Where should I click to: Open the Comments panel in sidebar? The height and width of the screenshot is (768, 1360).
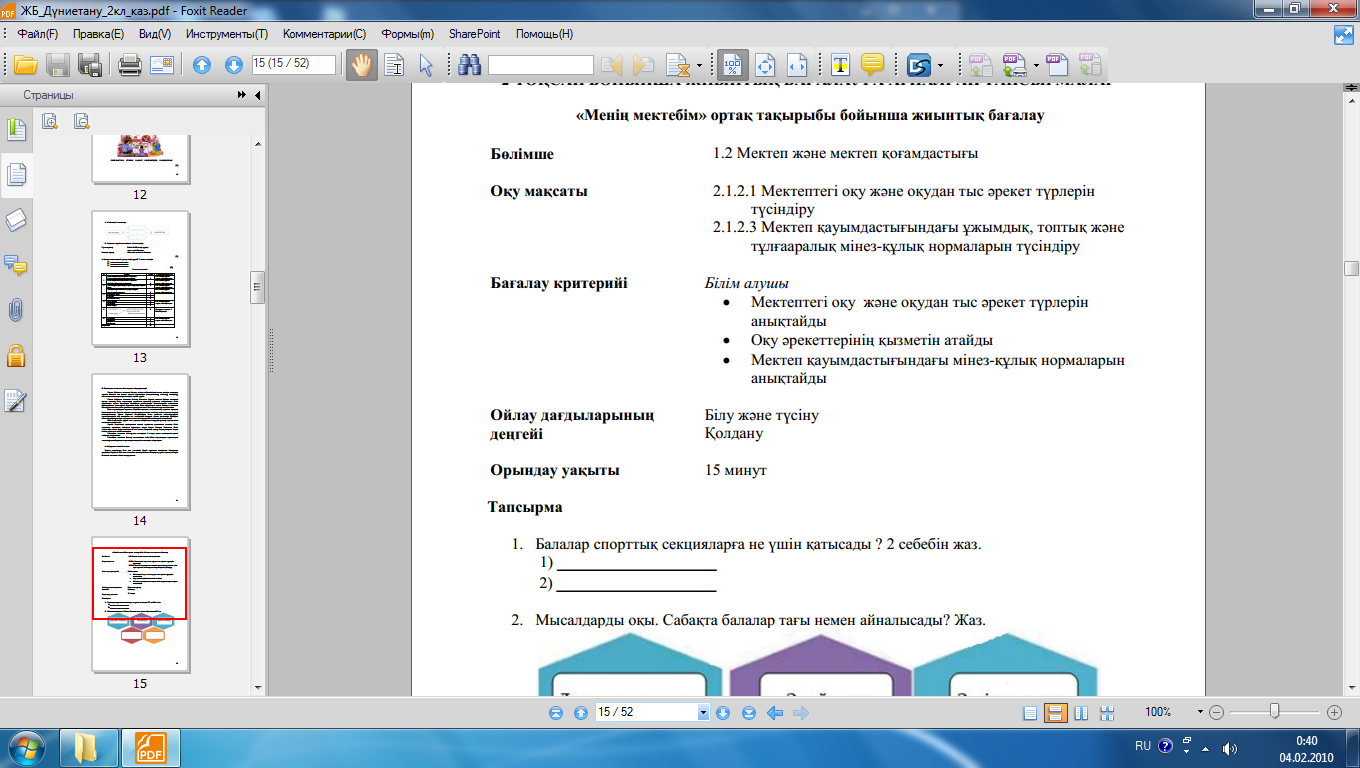(17, 265)
